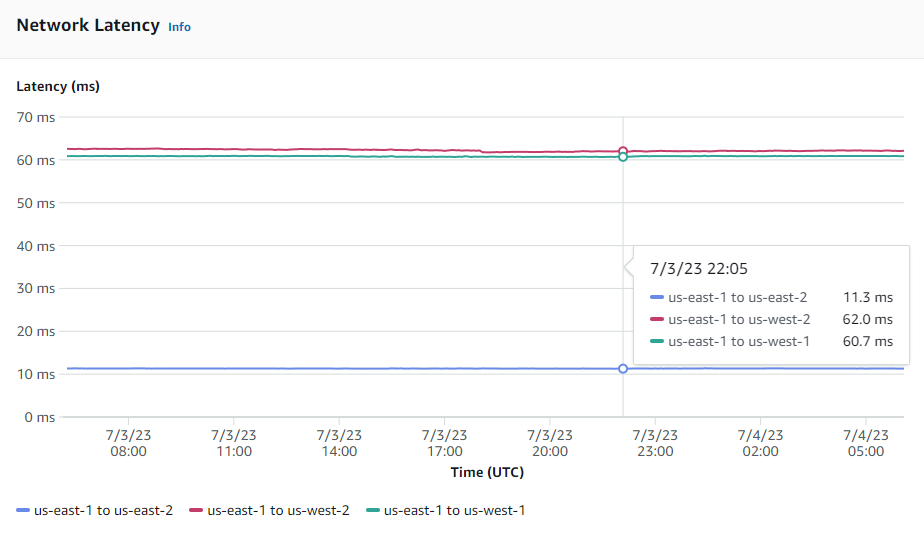Open the Info link beside Network Latency

click(x=179, y=27)
